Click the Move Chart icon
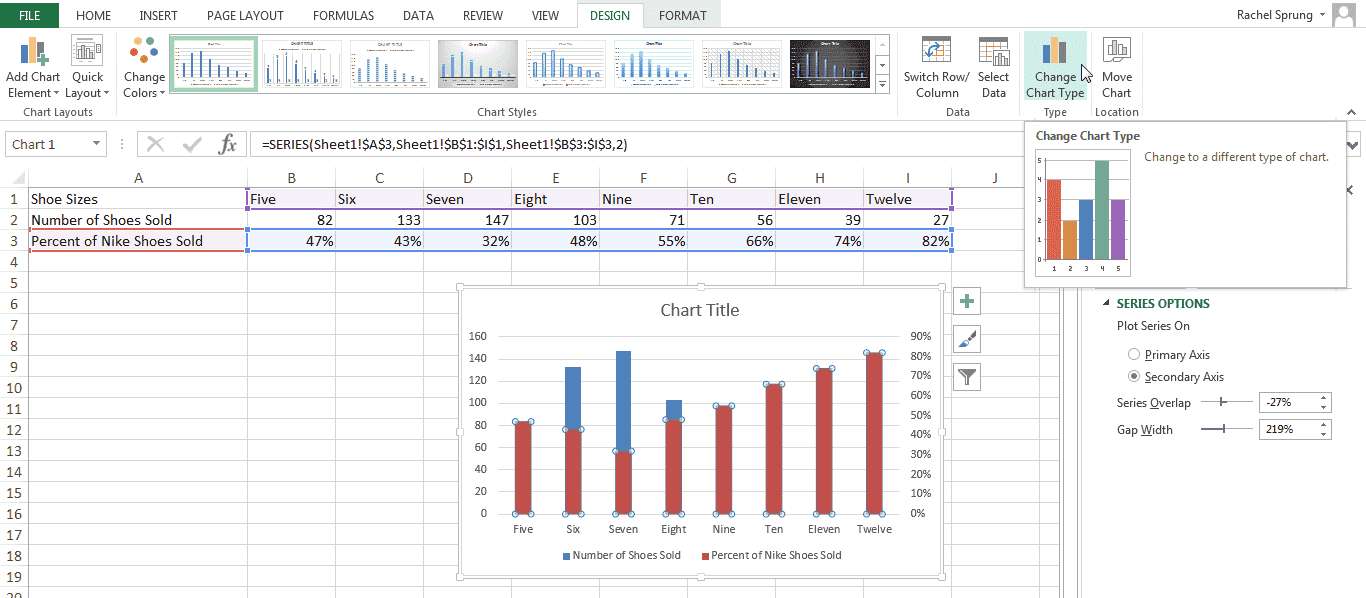Image resolution: width=1366 pixels, height=598 pixels. (1116, 52)
